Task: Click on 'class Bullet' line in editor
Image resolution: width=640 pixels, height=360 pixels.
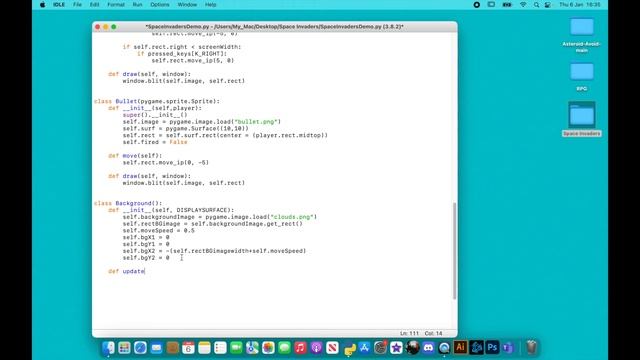Action: tap(157, 101)
